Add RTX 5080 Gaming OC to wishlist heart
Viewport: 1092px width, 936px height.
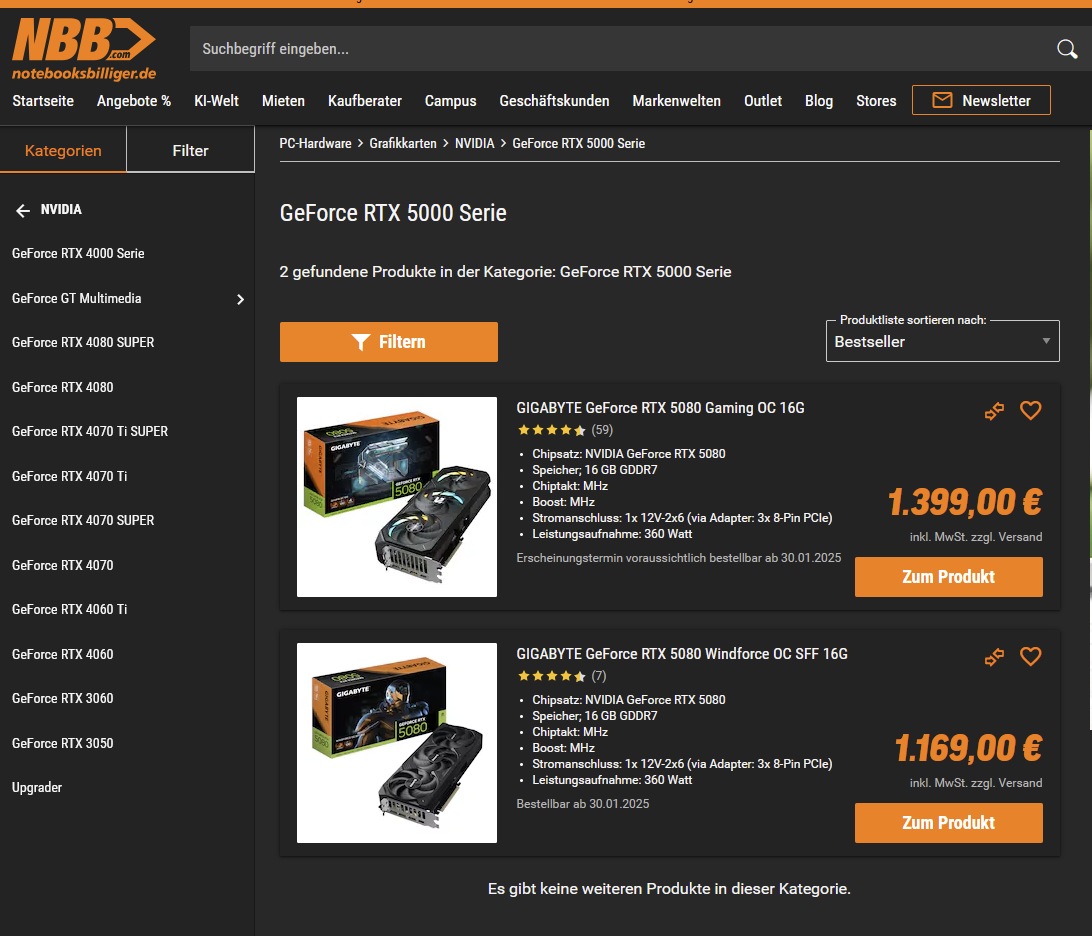(x=1030, y=410)
